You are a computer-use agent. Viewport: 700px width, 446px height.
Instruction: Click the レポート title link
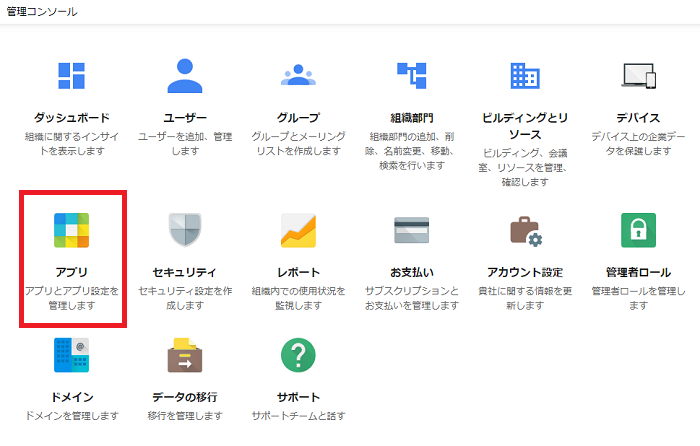coord(298,272)
